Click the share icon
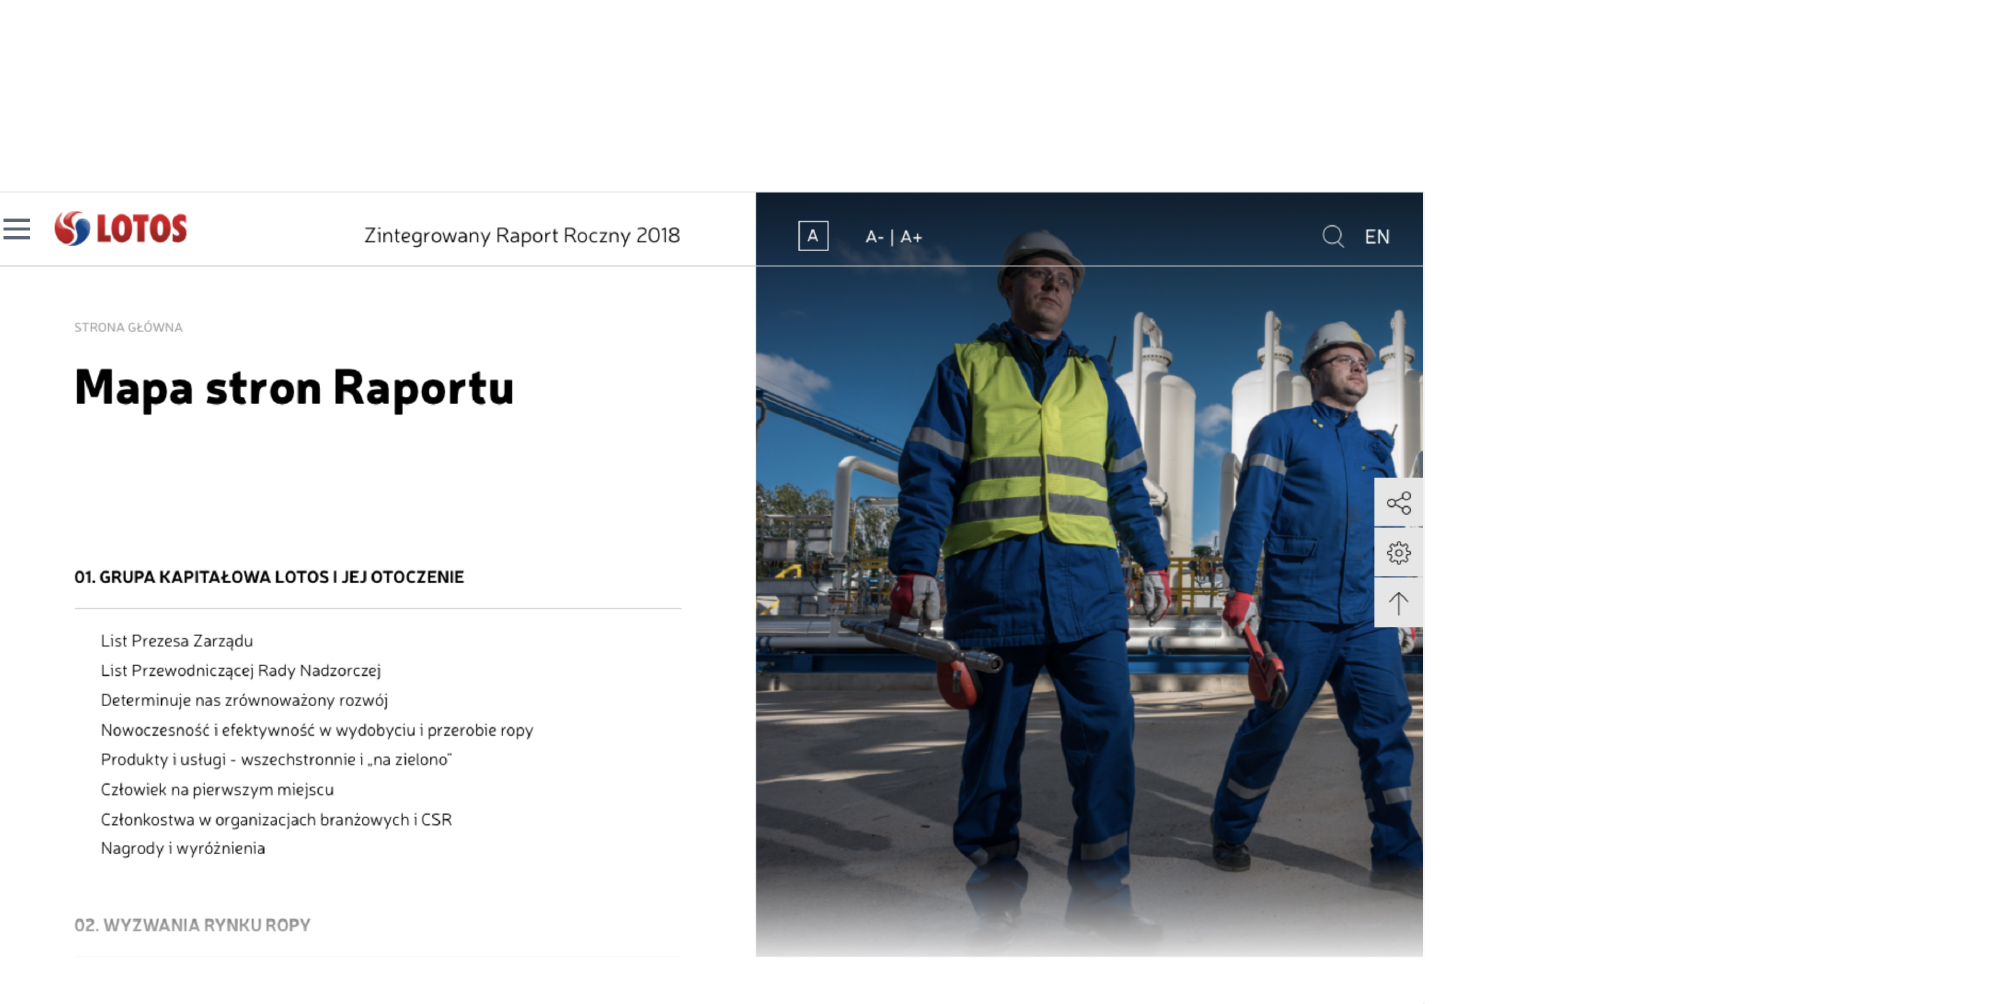Viewport: 2000px width, 1004px height. coord(1398,502)
